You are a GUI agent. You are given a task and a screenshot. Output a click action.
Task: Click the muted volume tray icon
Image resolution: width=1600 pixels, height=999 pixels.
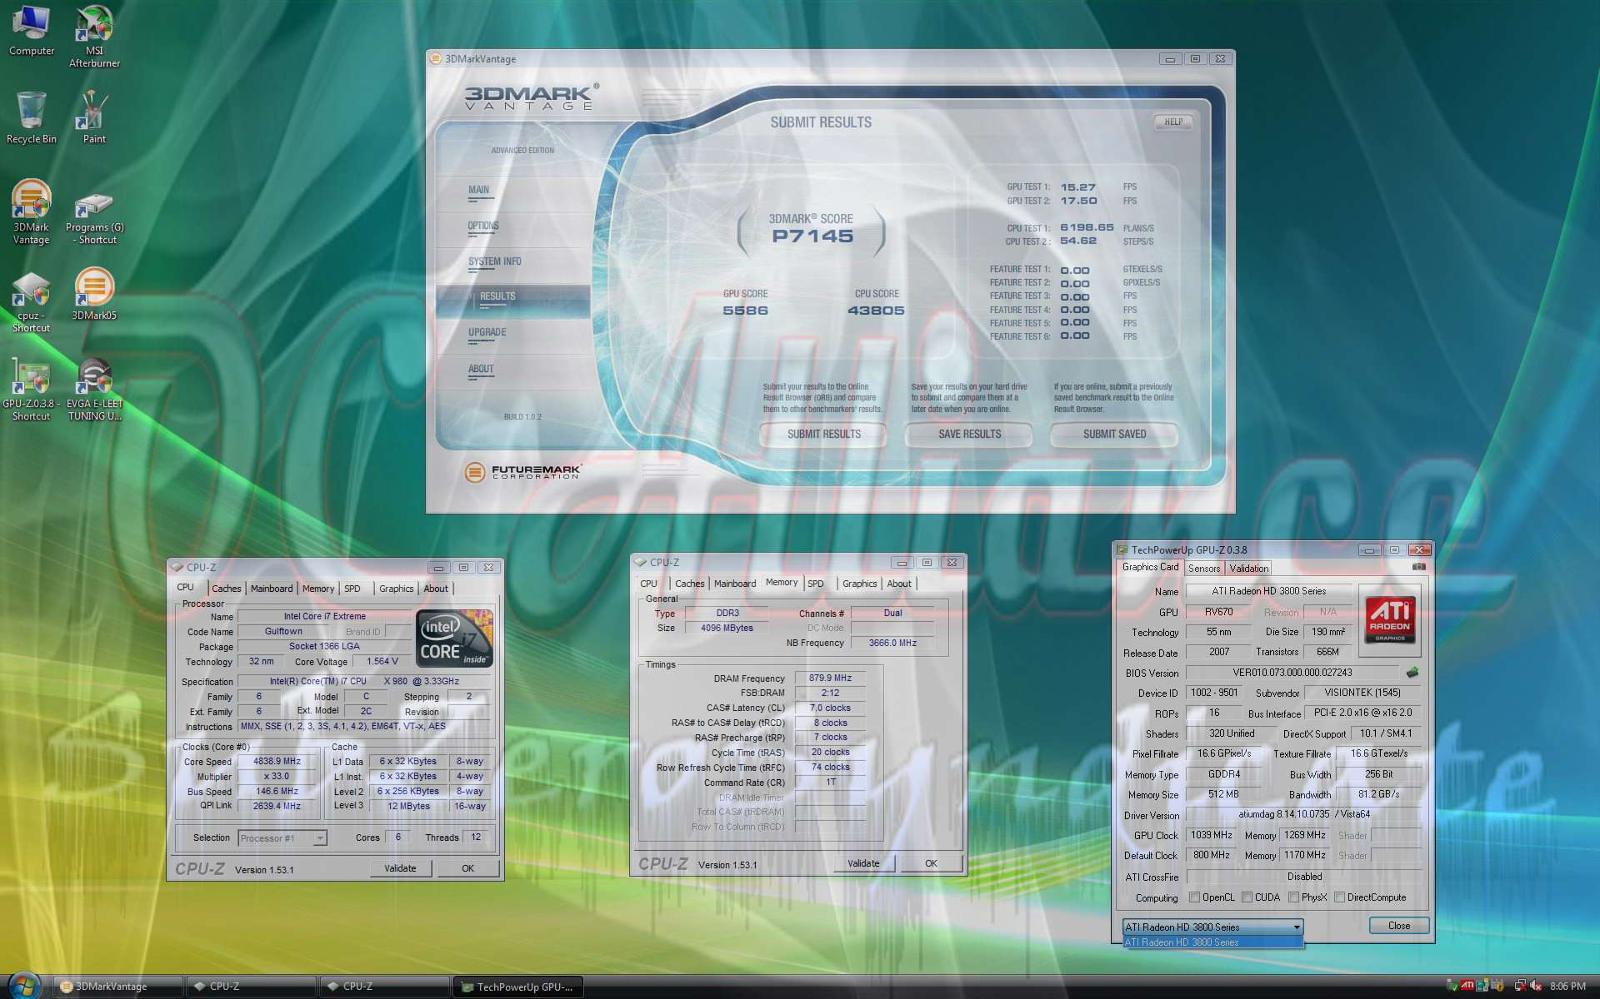pyautogui.click(x=1536, y=986)
